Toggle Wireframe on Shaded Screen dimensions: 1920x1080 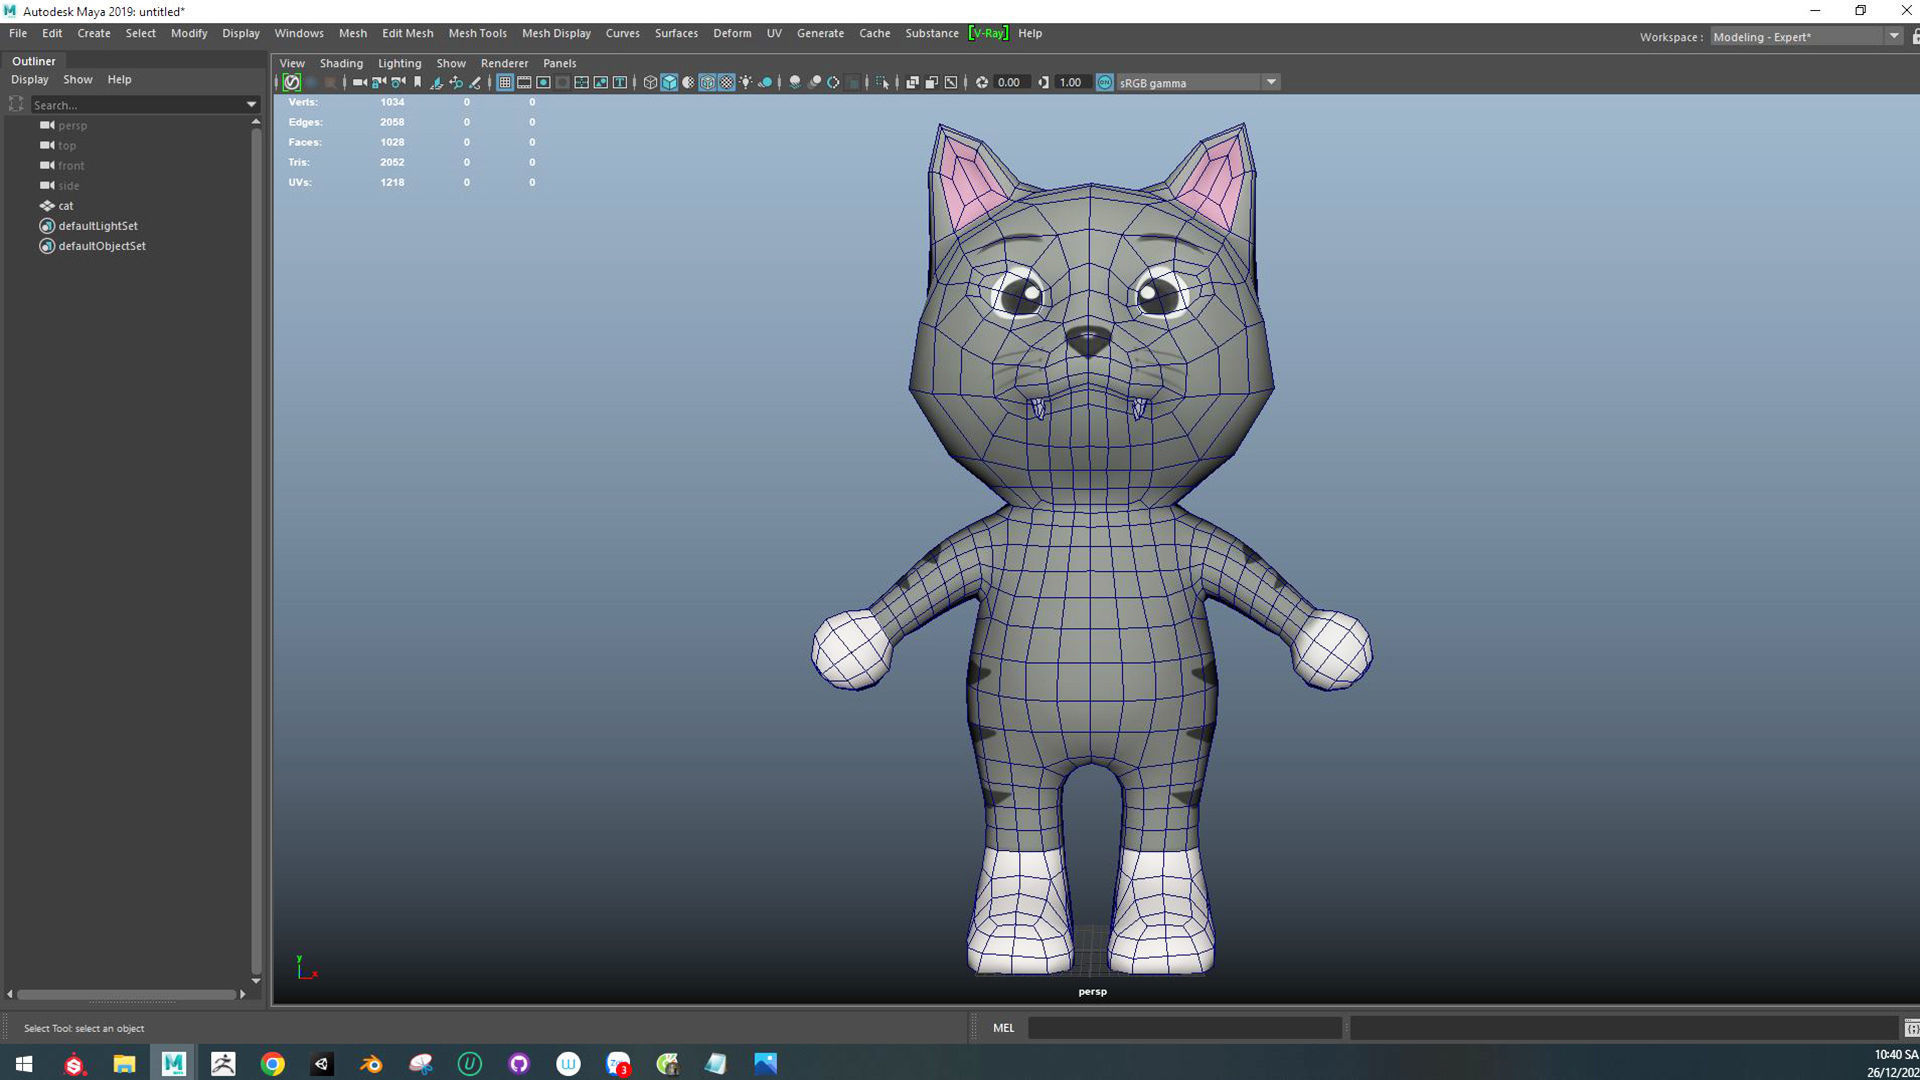(x=707, y=82)
